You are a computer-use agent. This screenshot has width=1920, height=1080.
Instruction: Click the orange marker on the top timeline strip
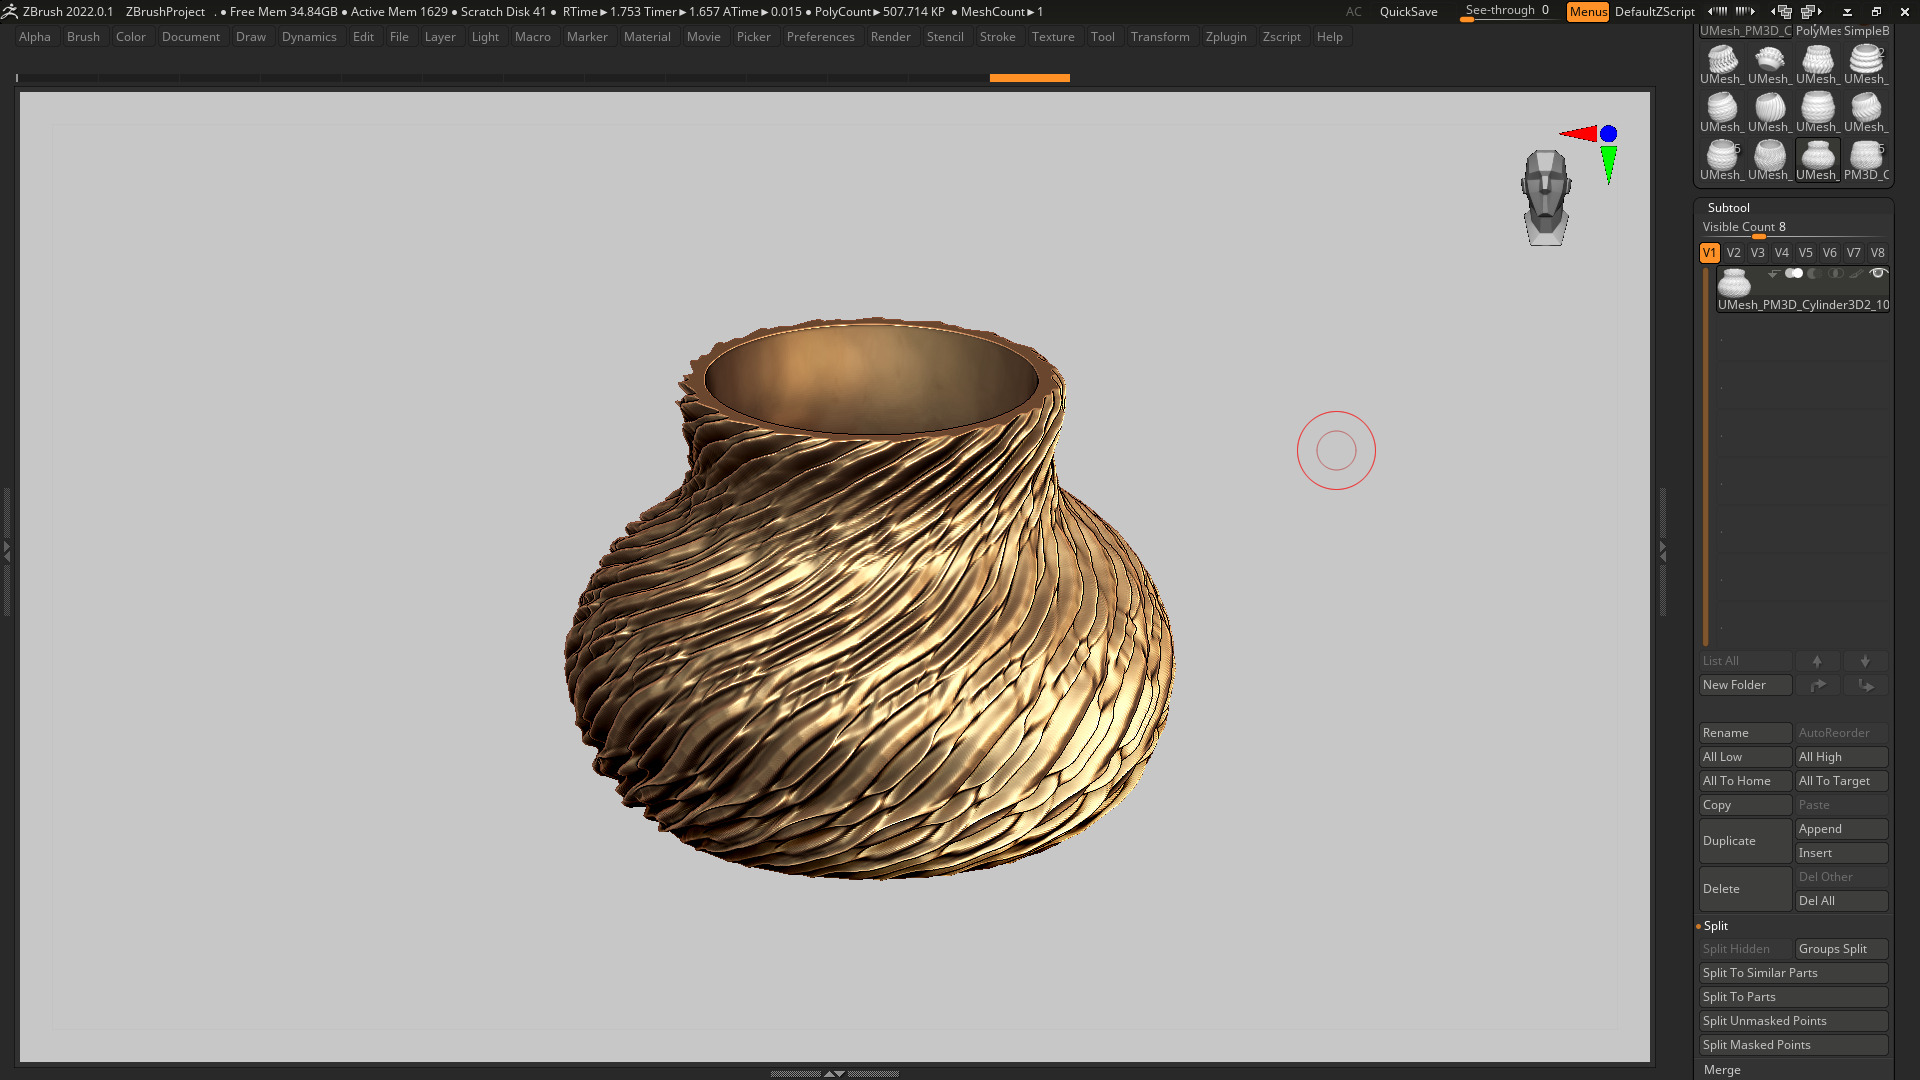tap(1029, 77)
